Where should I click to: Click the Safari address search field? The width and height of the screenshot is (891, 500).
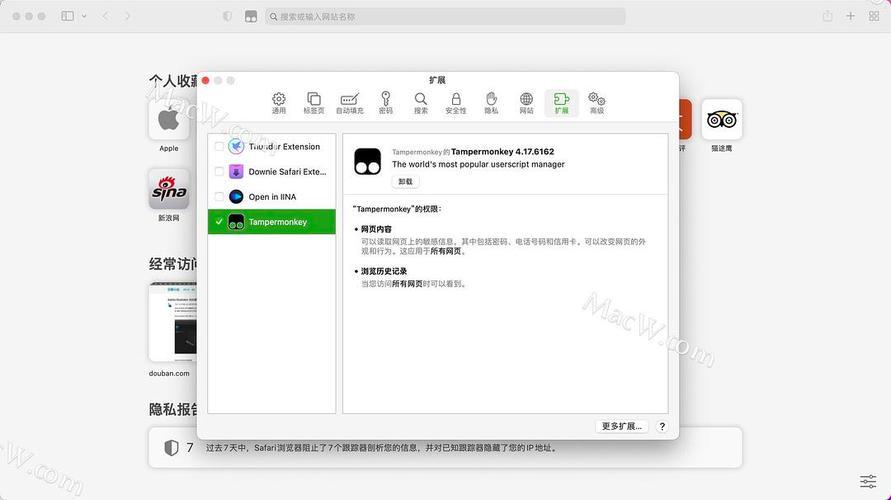(x=446, y=16)
